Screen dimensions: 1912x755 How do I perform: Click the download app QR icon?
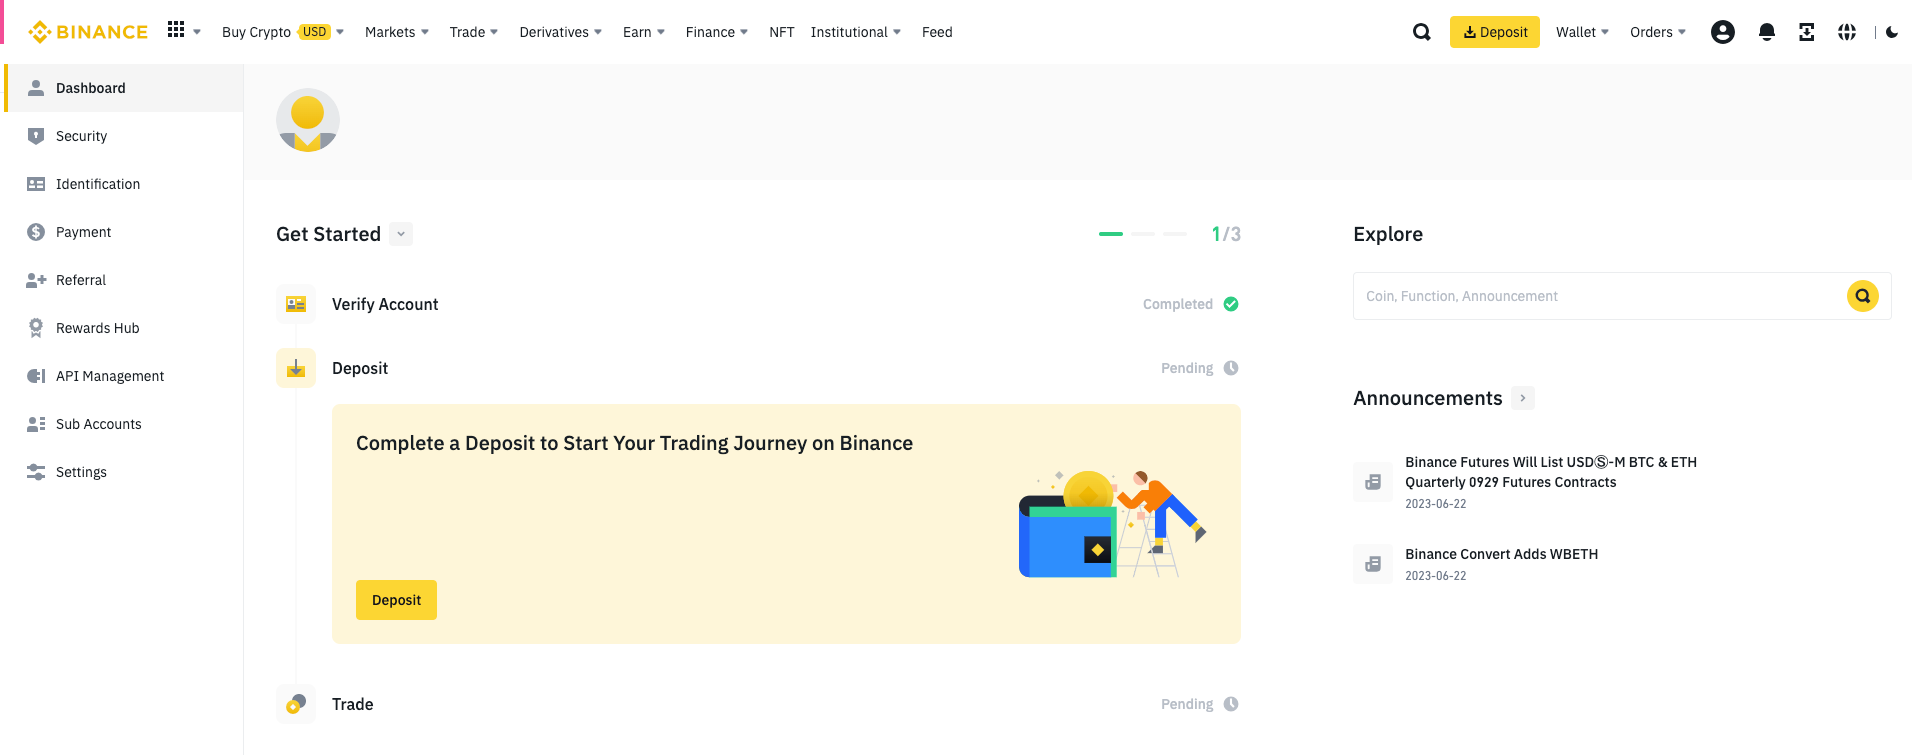pos(1806,32)
